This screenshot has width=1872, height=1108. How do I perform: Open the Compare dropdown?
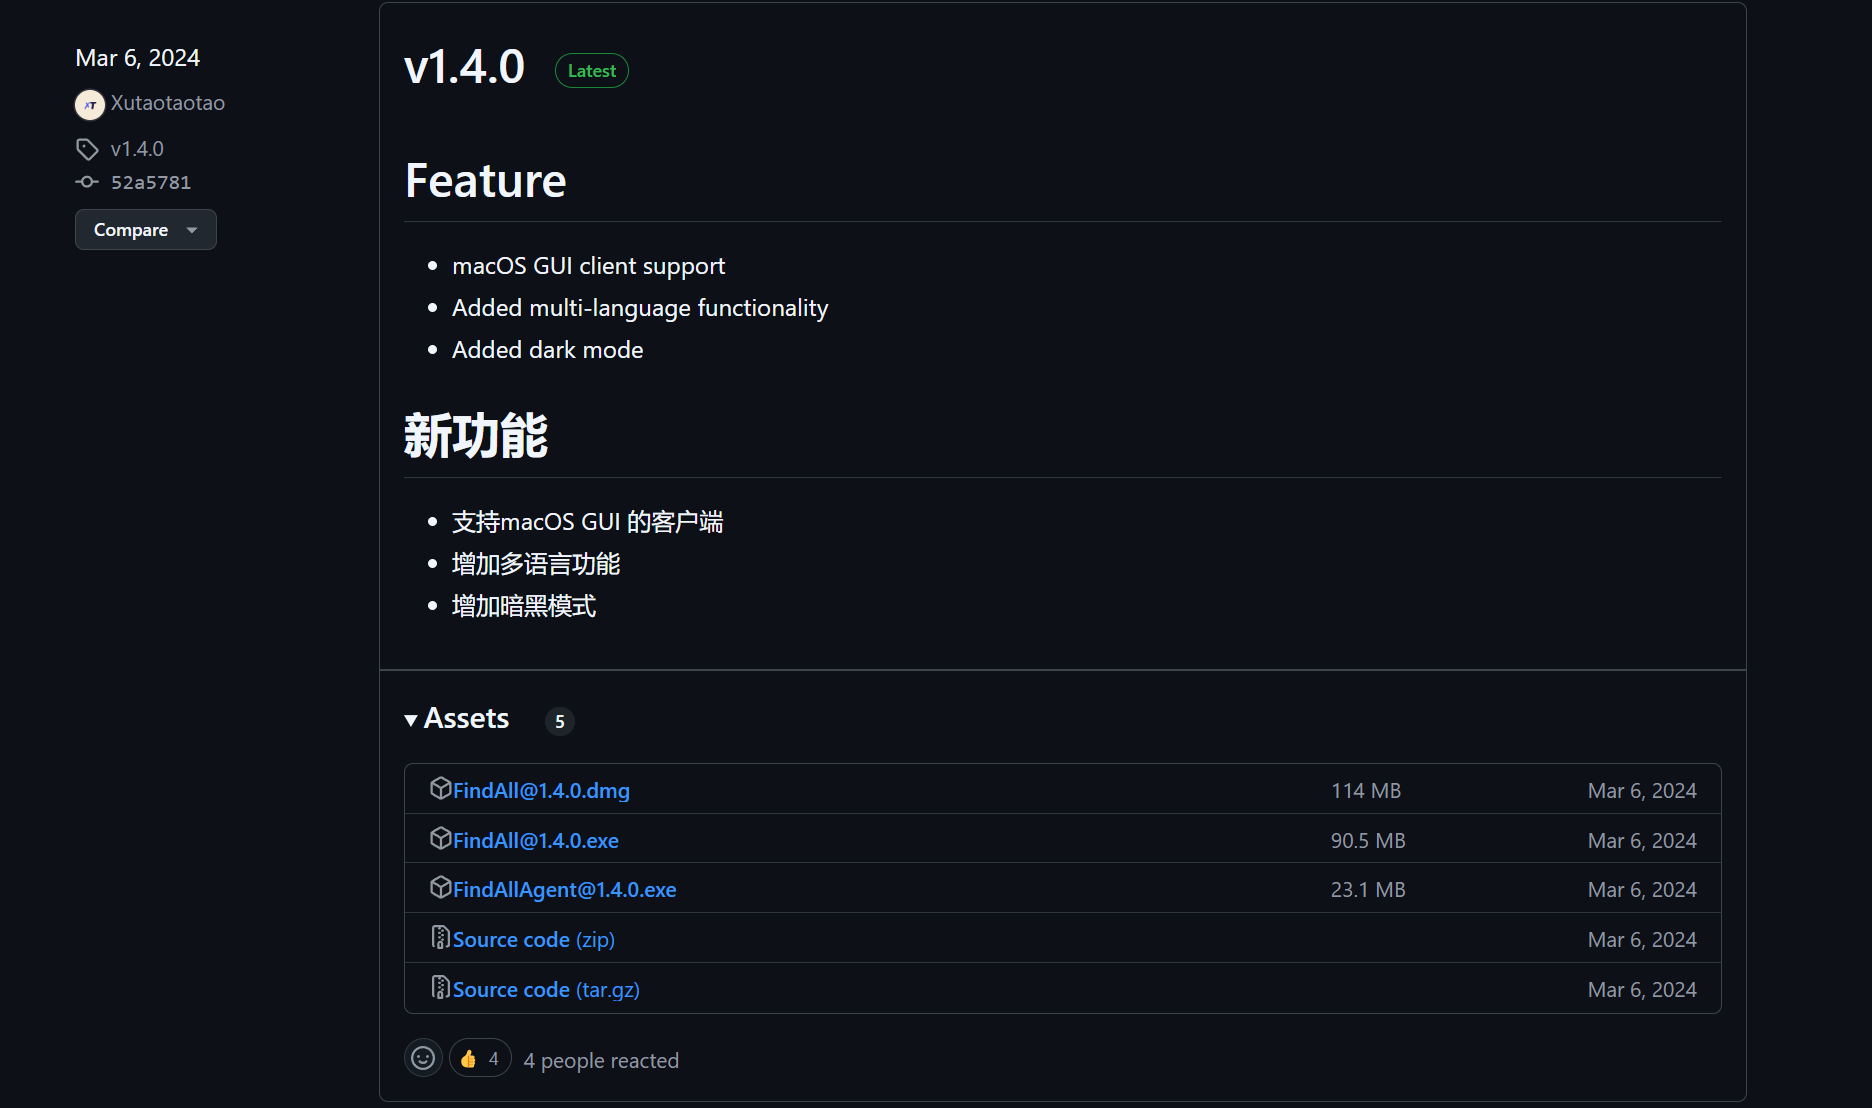click(x=146, y=230)
